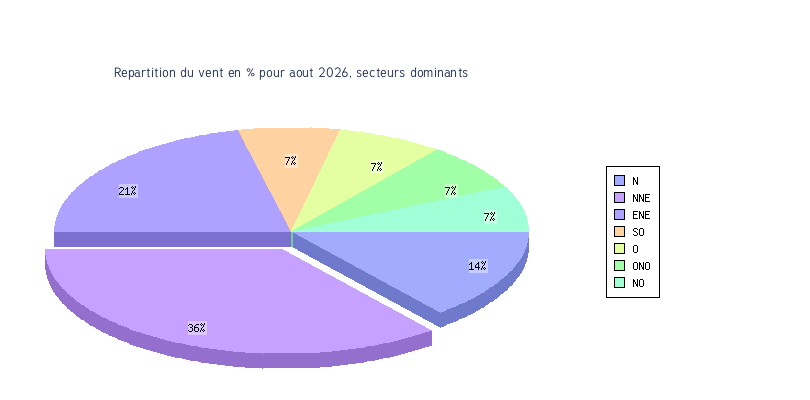The image size is (810, 400).
Task: Click the aqua 7% slice label
Action: 490,217
